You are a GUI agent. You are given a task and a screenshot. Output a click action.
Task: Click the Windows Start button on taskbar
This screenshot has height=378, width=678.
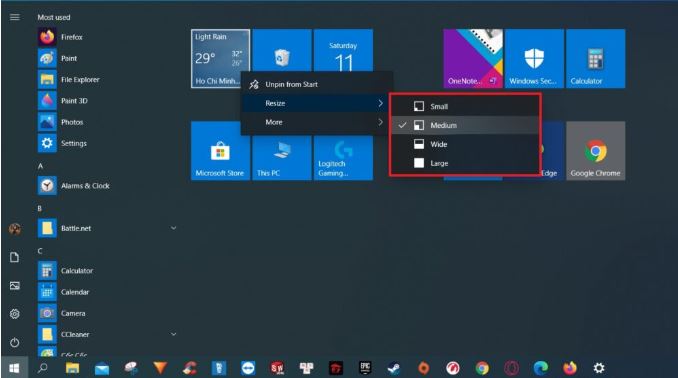[x=15, y=368]
